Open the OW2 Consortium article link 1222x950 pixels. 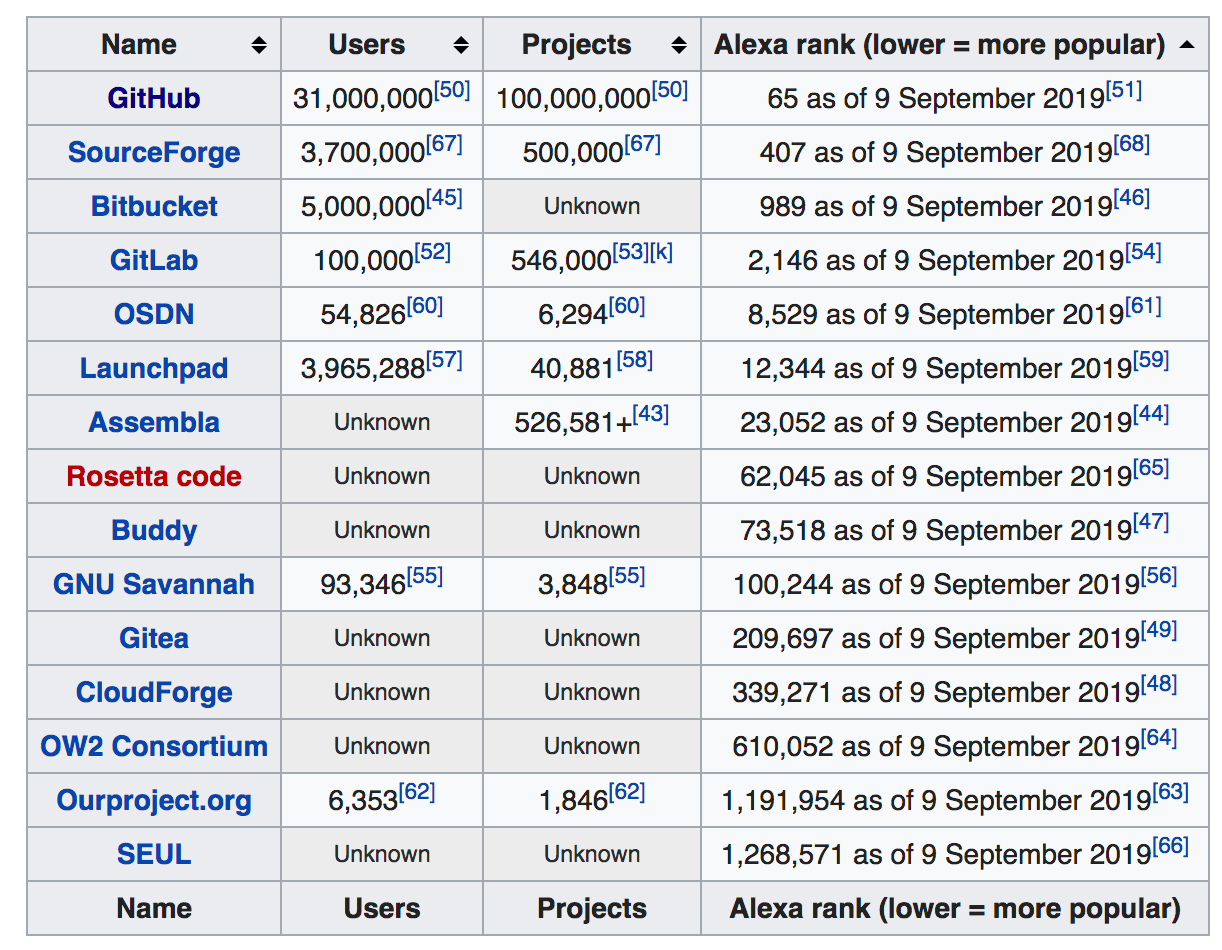154,746
